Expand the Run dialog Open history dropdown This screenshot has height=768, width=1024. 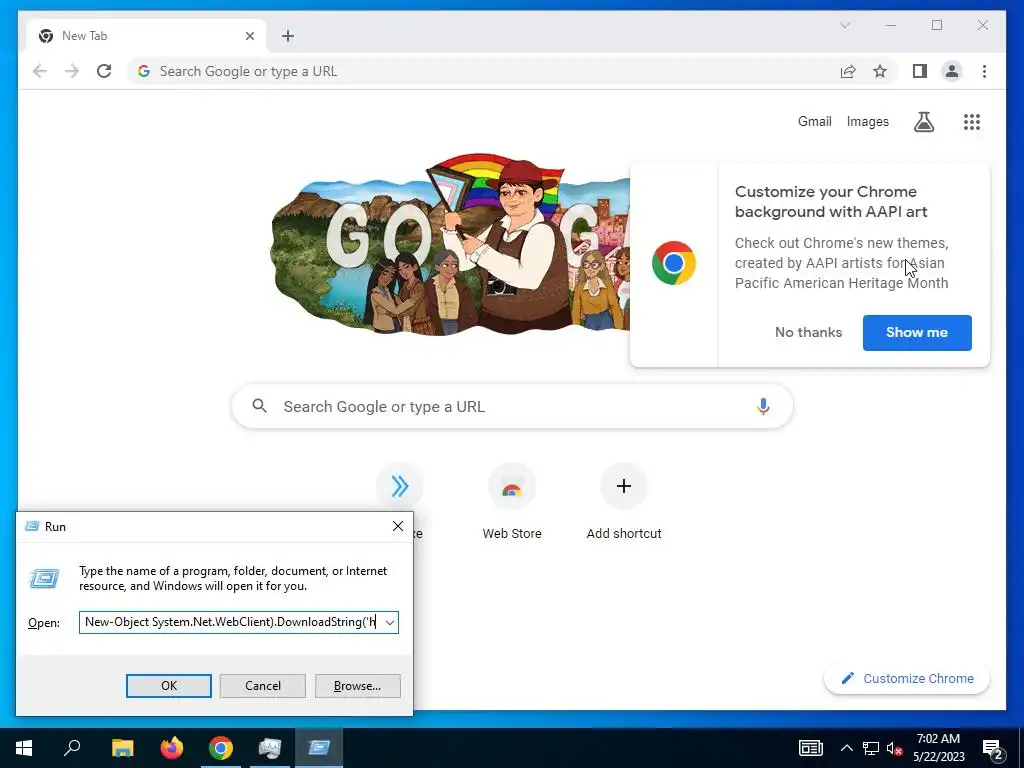pyautogui.click(x=390, y=622)
